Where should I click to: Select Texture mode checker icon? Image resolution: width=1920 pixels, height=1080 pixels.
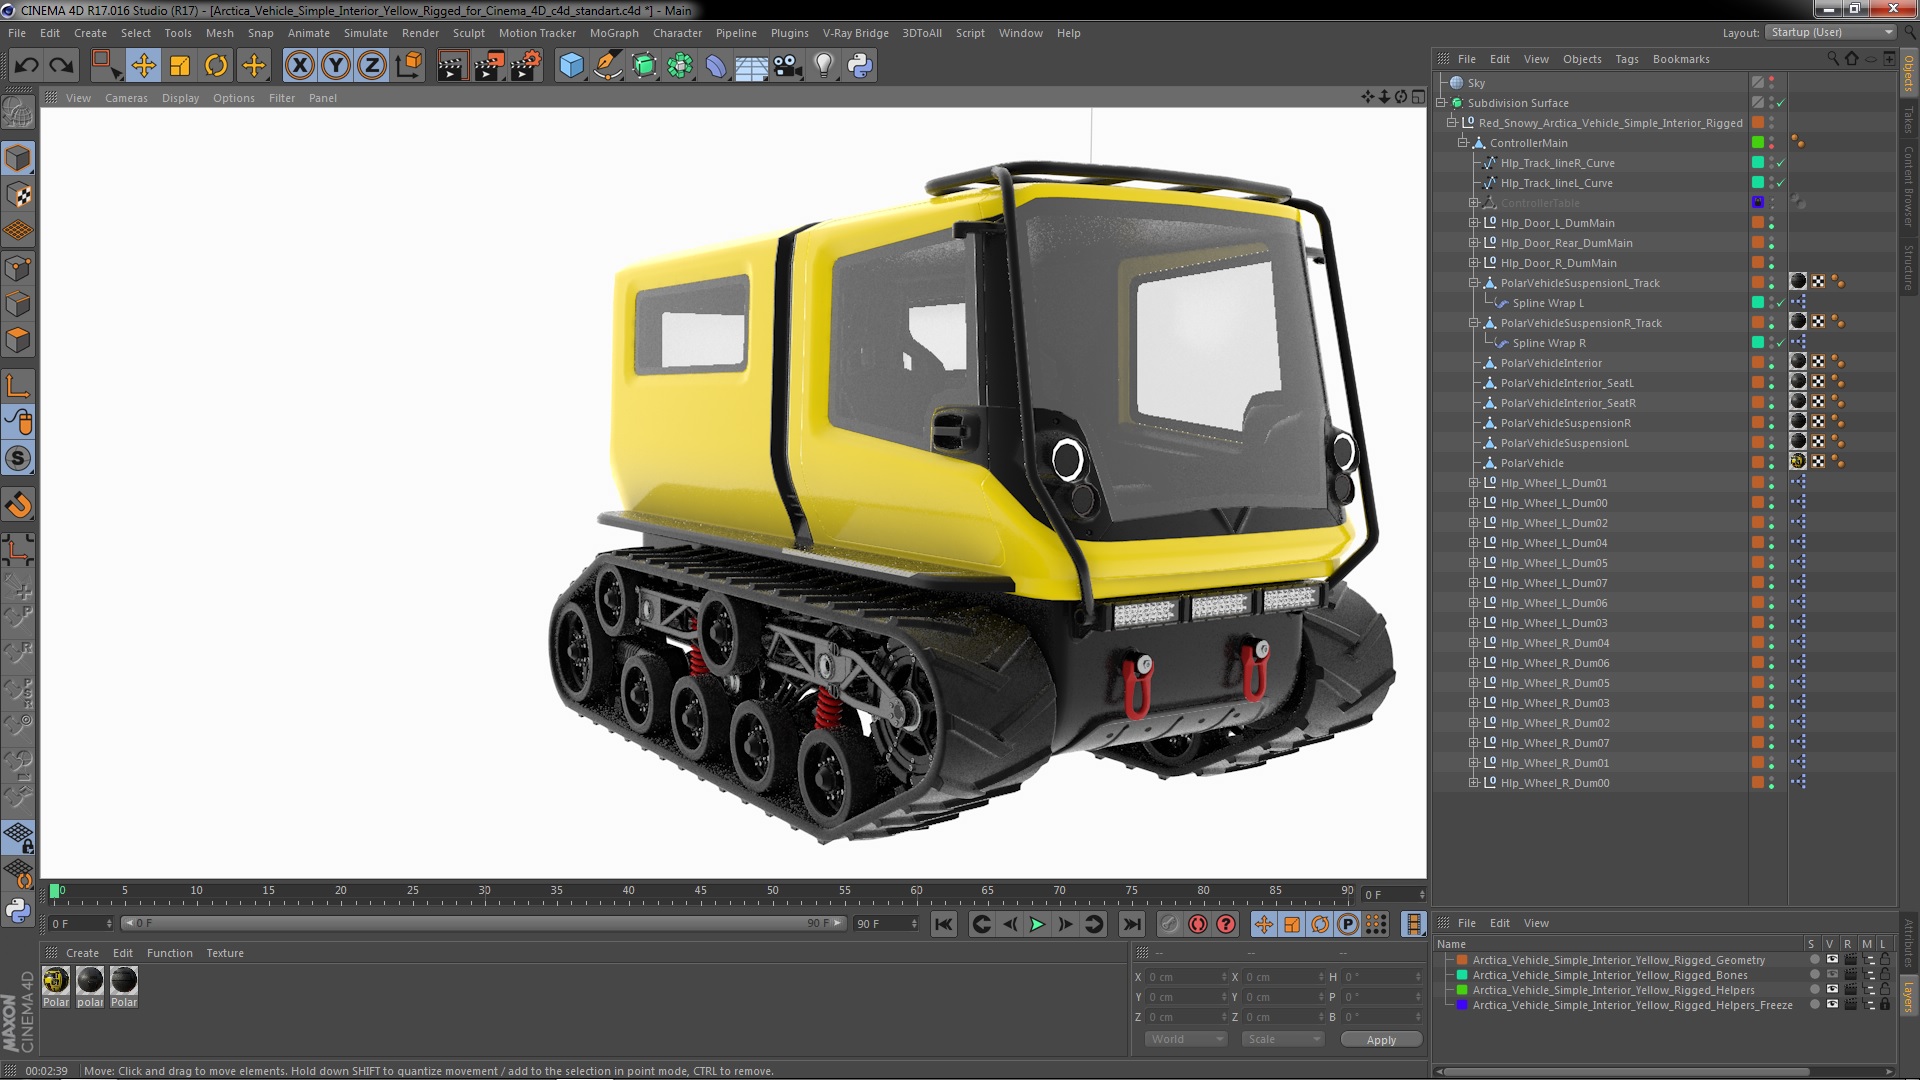pos(18,194)
